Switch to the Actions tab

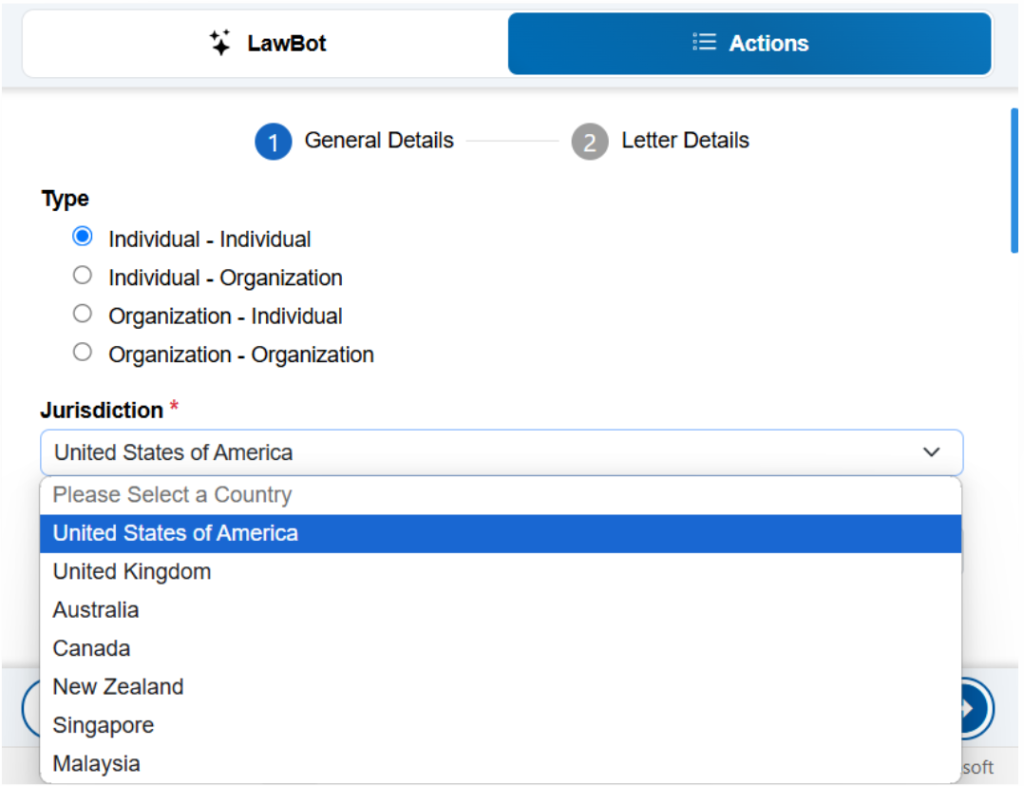click(x=750, y=43)
